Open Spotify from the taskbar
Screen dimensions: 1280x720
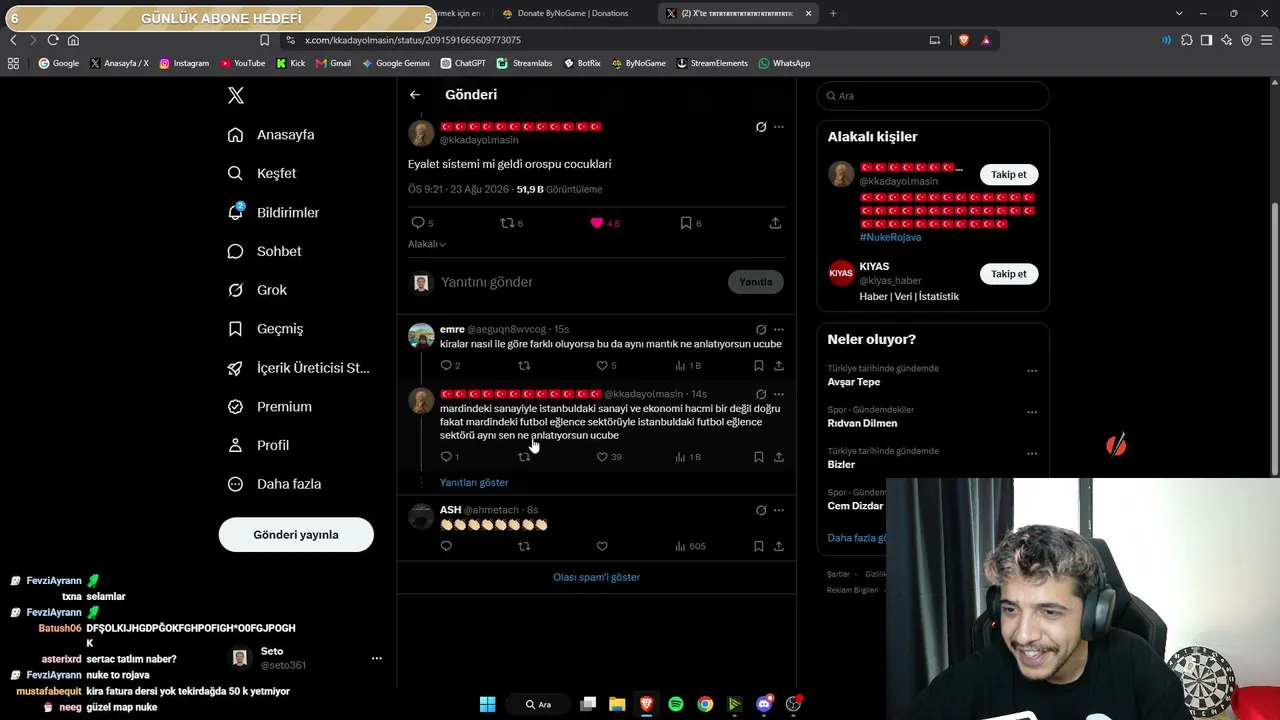(x=676, y=704)
